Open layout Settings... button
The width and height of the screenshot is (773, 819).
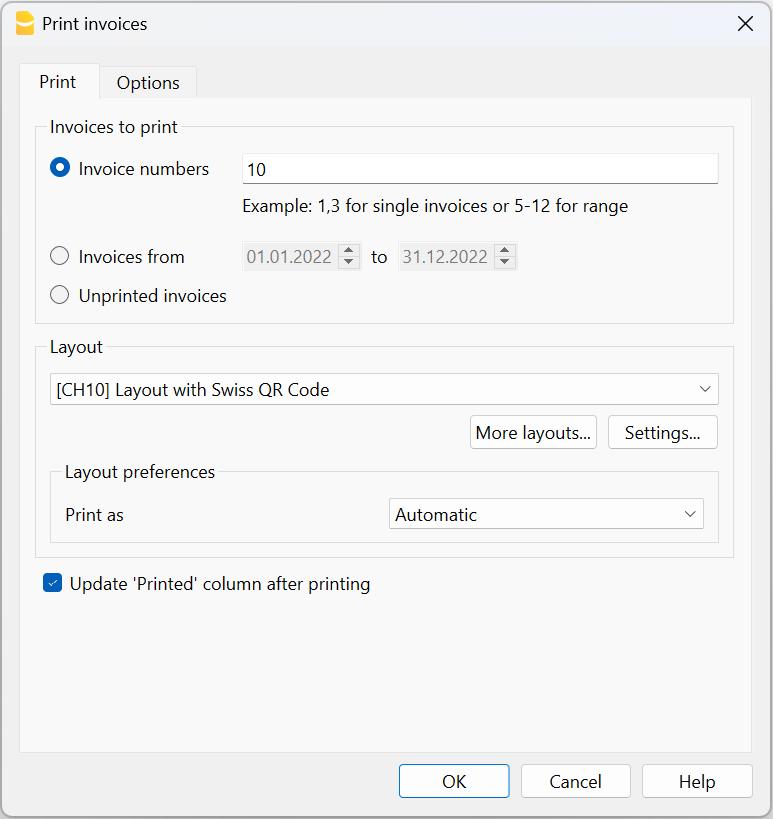pos(662,433)
